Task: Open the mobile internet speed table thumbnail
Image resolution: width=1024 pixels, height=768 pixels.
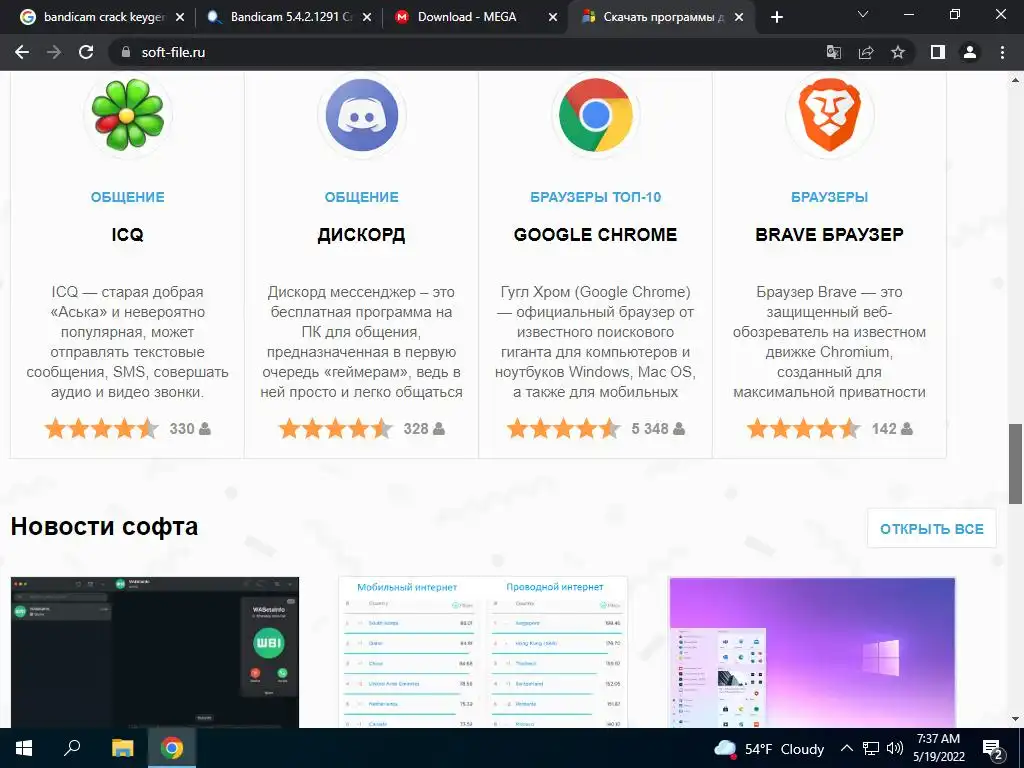Action: (x=483, y=652)
